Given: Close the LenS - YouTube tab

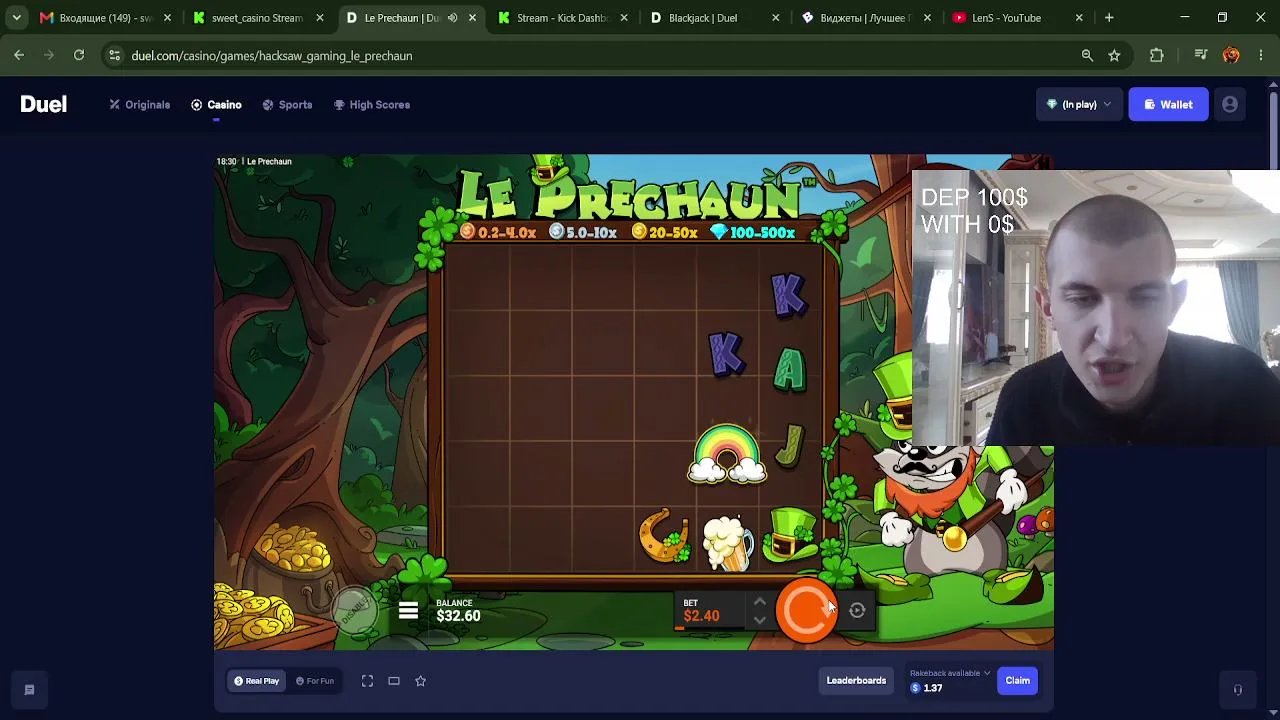Looking at the screenshot, I should 1079,18.
